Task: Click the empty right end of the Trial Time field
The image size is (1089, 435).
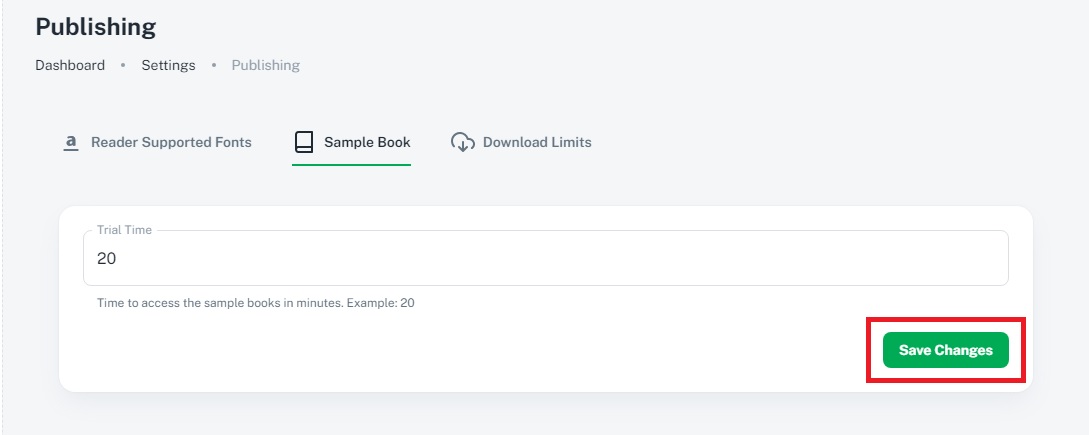Action: point(950,258)
